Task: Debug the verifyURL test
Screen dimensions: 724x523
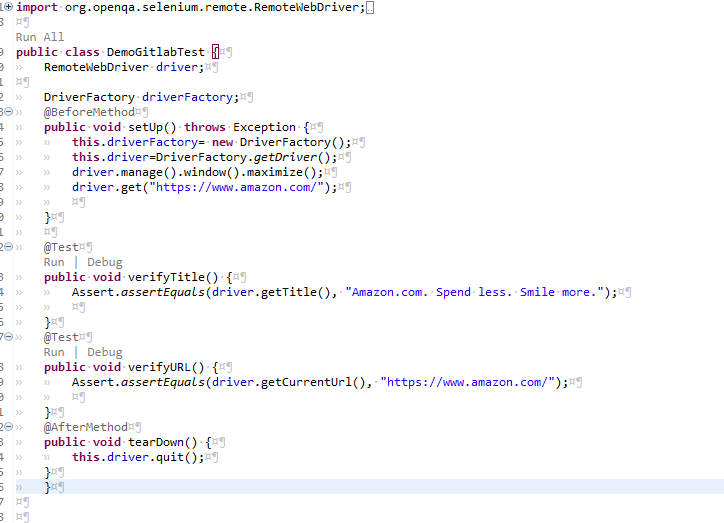Action: tap(105, 352)
